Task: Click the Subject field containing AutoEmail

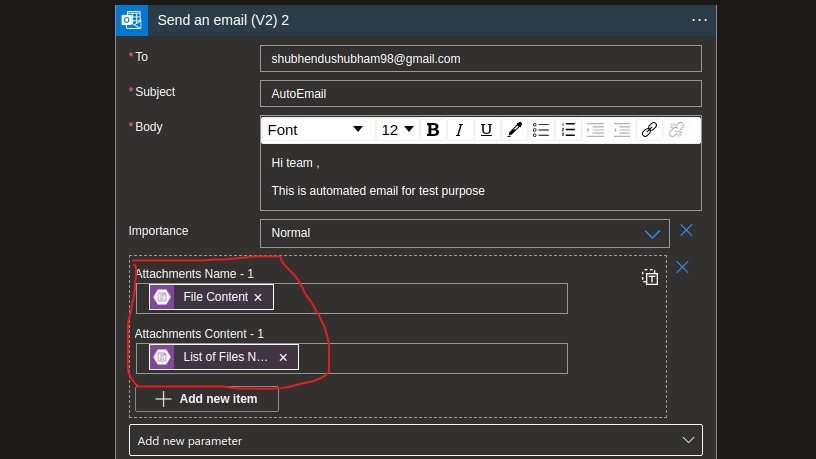Action: click(481, 94)
